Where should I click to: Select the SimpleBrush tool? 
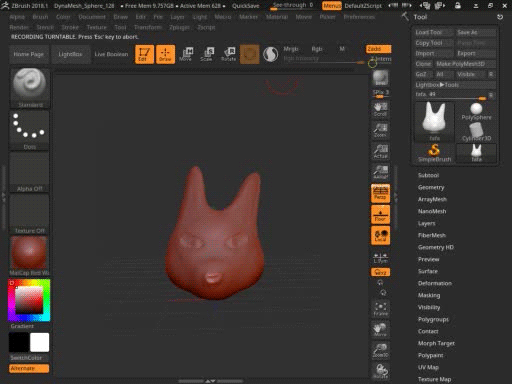coord(434,153)
